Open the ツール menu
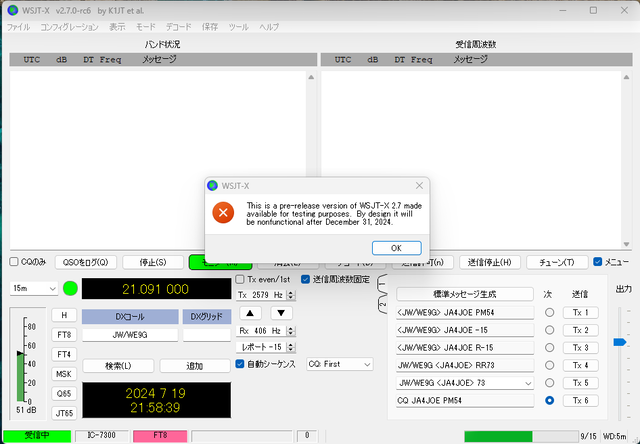The width and height of the screenshot is (640, 444). pyautogui.click(x=239, y=27)
